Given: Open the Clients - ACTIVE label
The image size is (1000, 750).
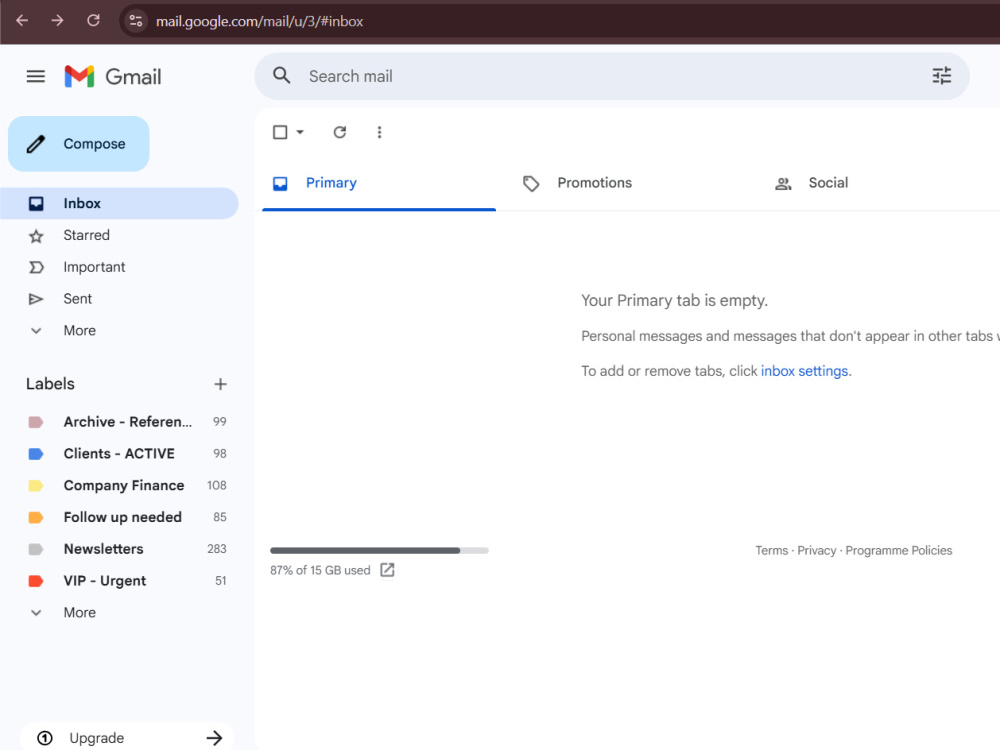Looking at the screenshot, I should coord(119,453).
